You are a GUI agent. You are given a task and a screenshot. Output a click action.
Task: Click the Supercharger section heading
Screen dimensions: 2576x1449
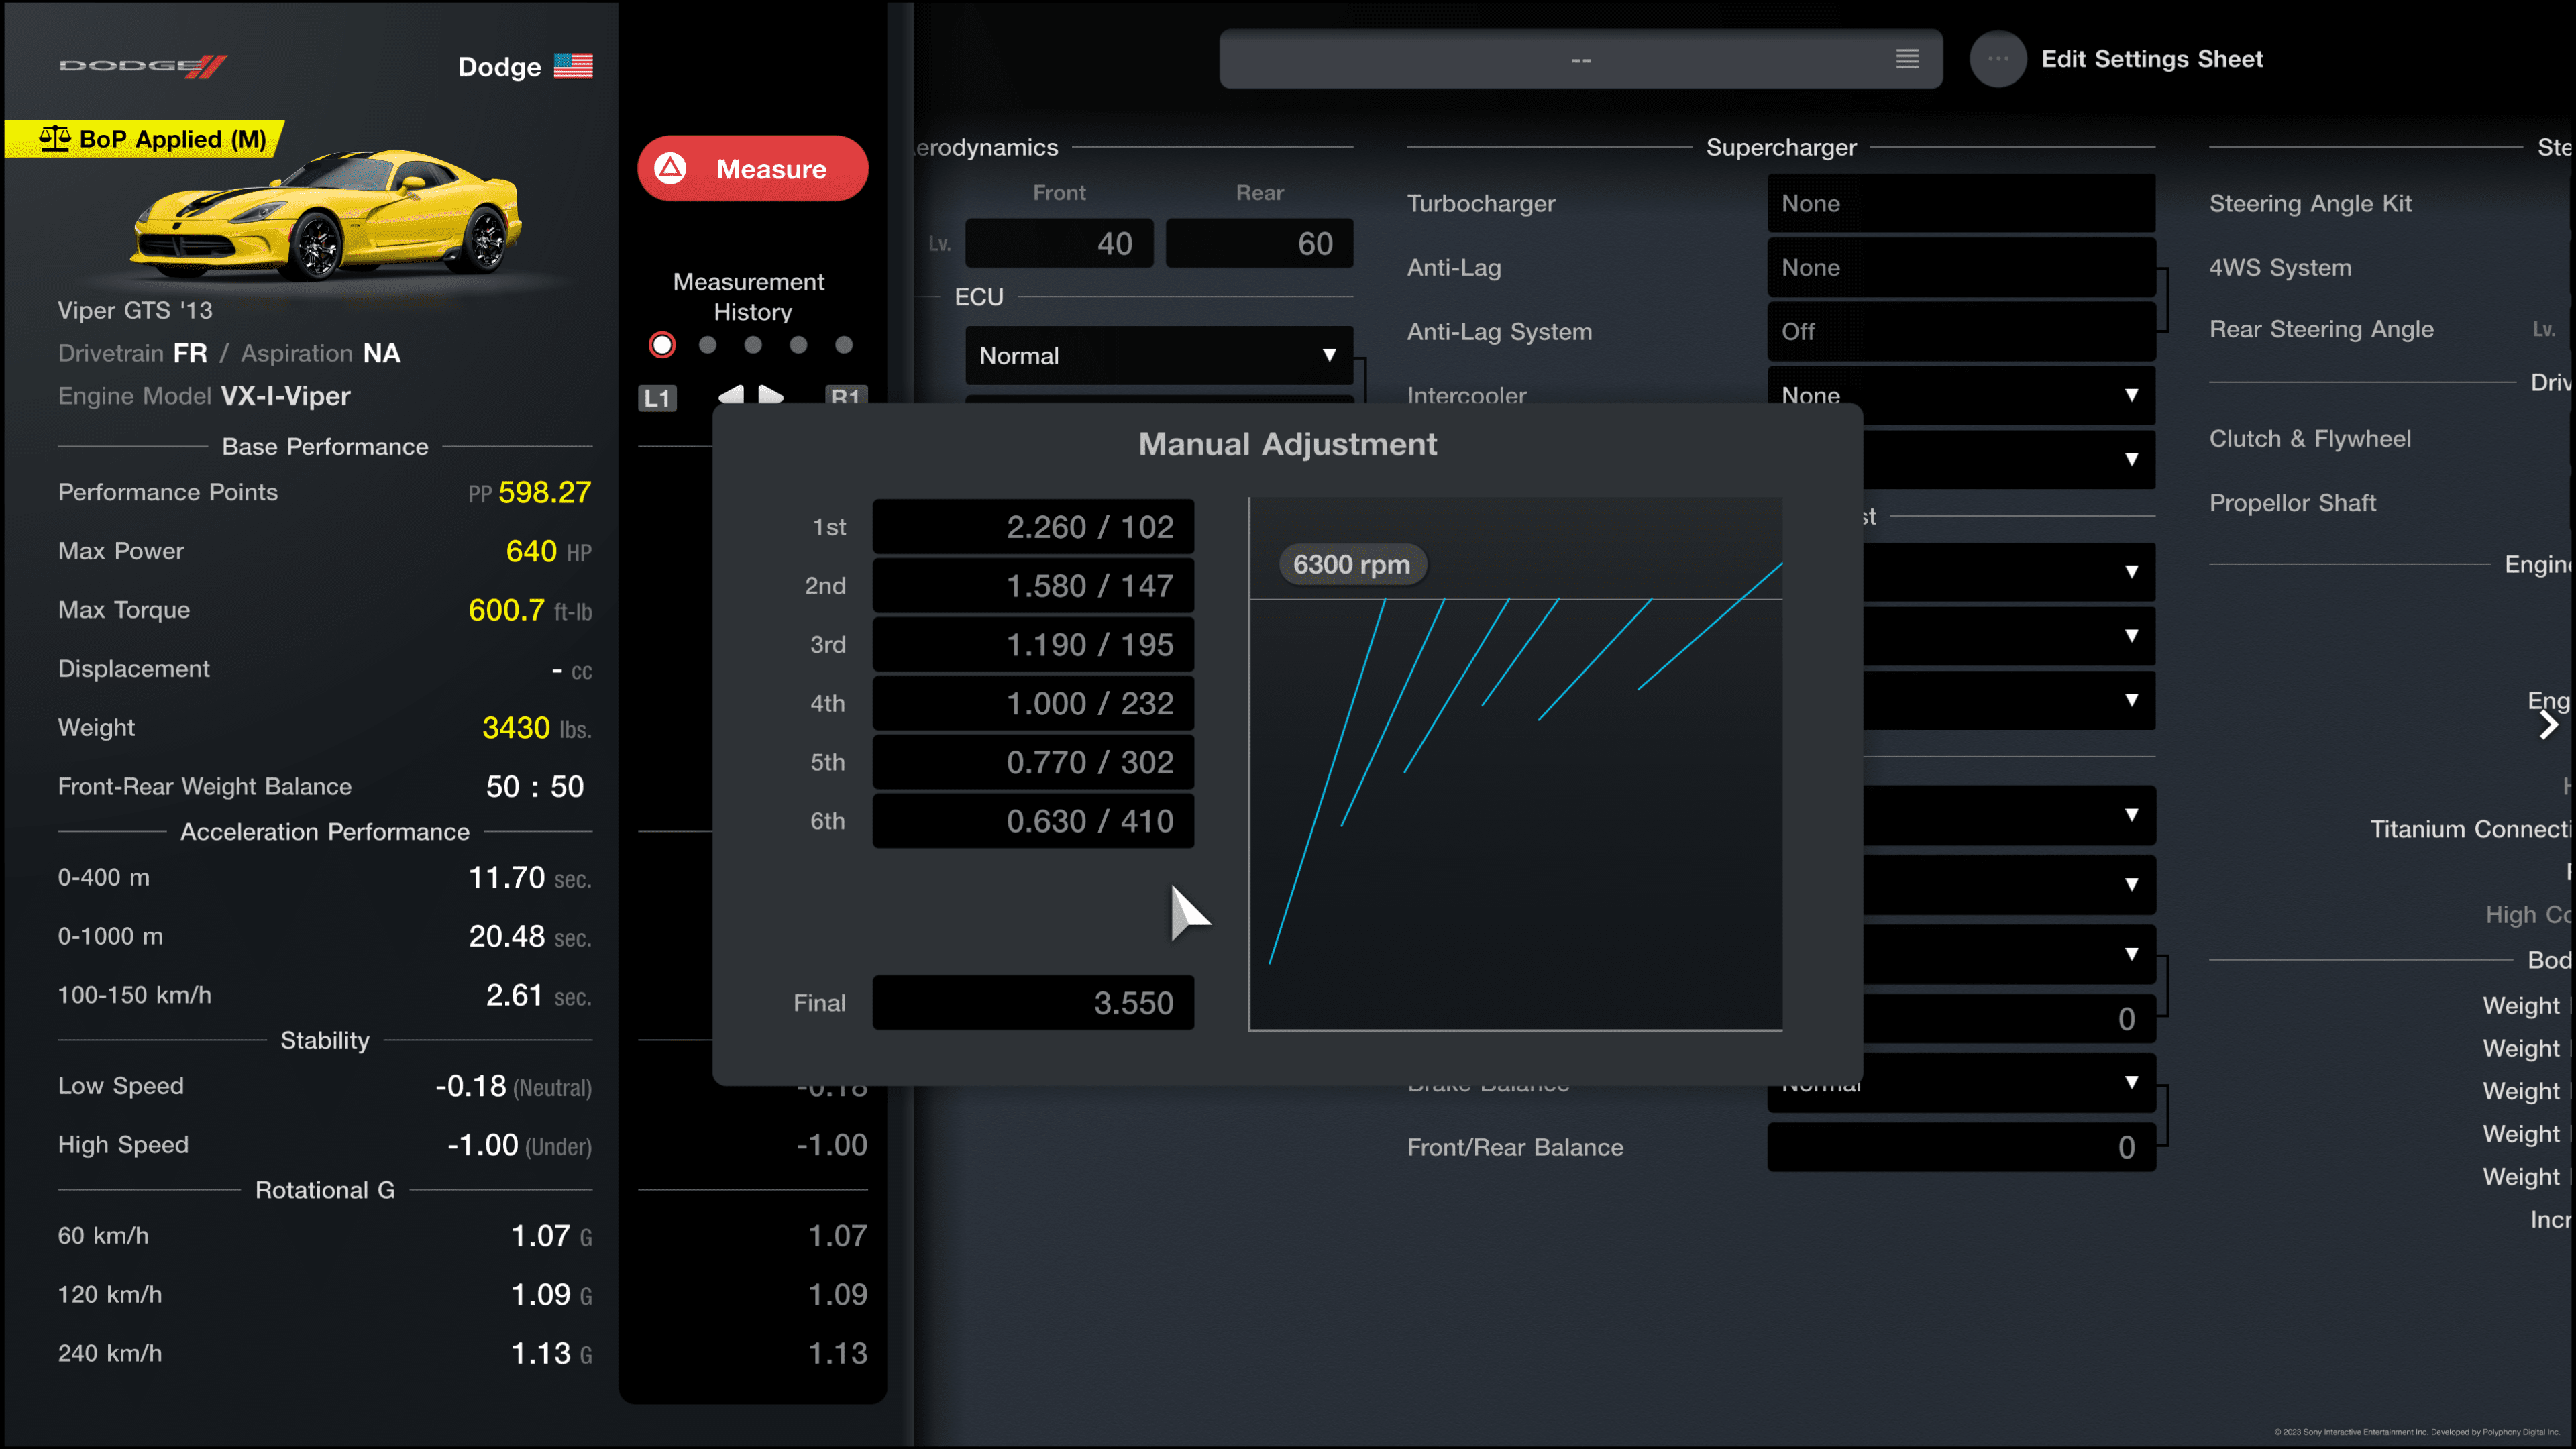point(1781,147)
